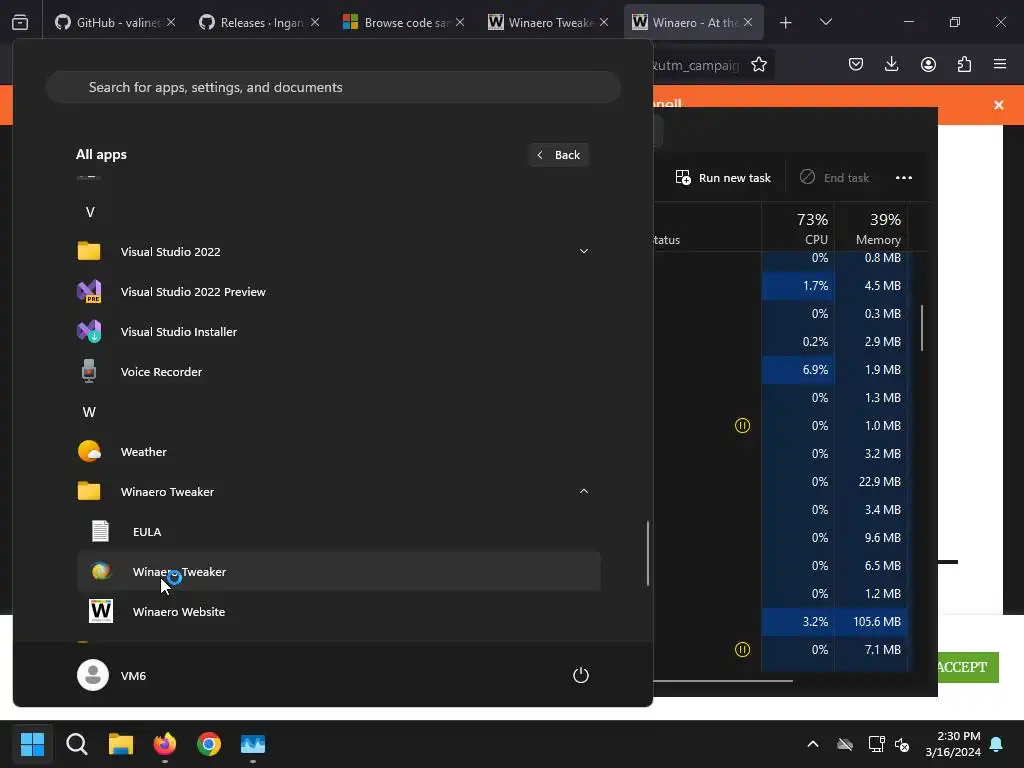Open Winaero Website shortcut icon
Image resolution: width=1024 pixels, height=768 pixels.
click(x=101, y=611)
